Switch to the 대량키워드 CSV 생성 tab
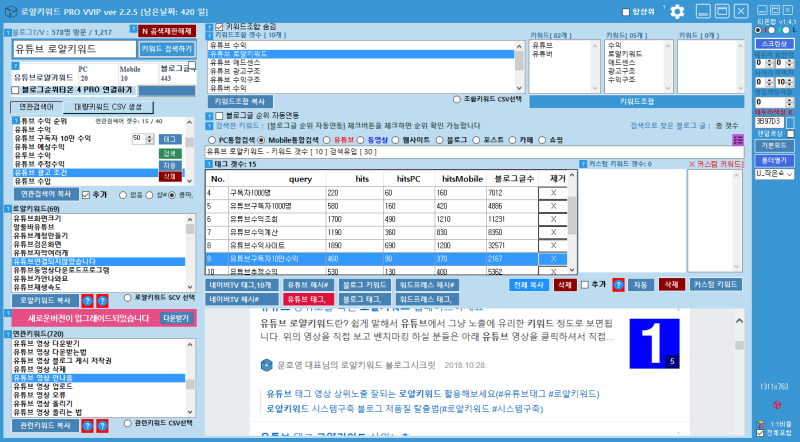This screenshot has width=800, height=442. (x=108, y=107)
